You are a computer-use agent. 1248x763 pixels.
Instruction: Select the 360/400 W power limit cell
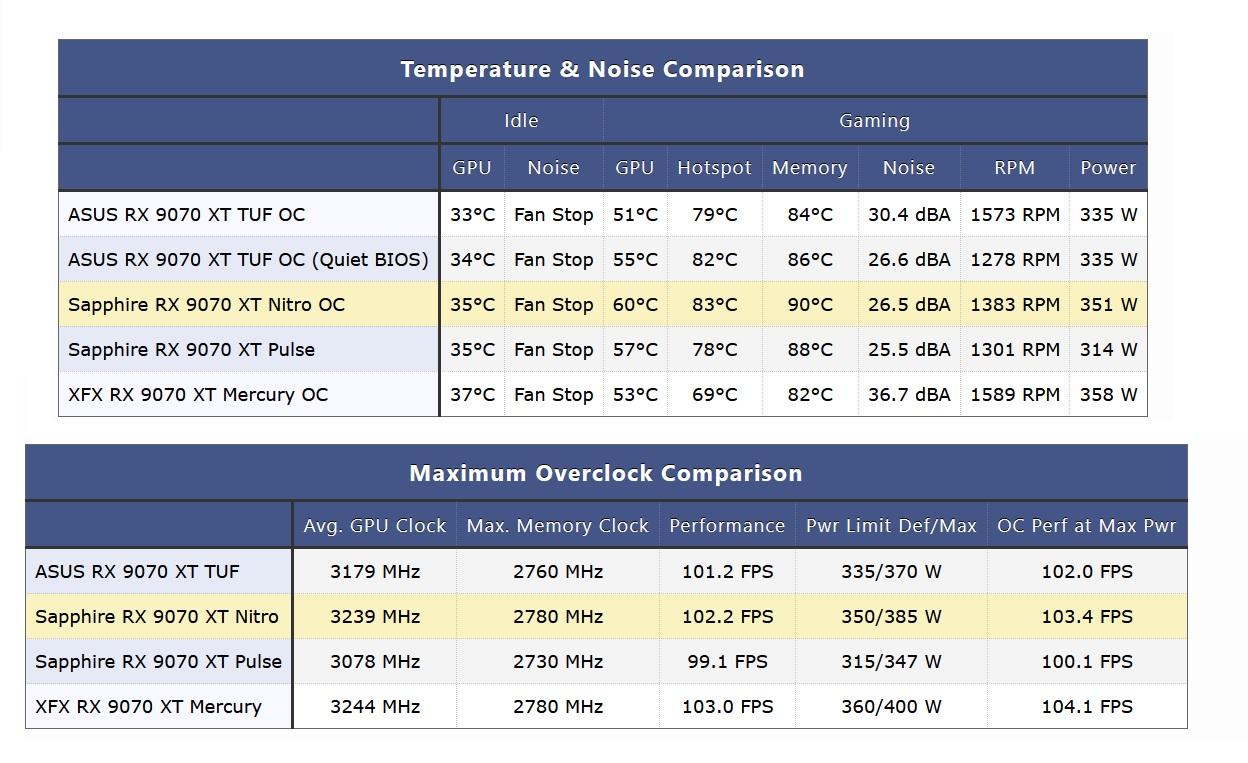[891, 707]
